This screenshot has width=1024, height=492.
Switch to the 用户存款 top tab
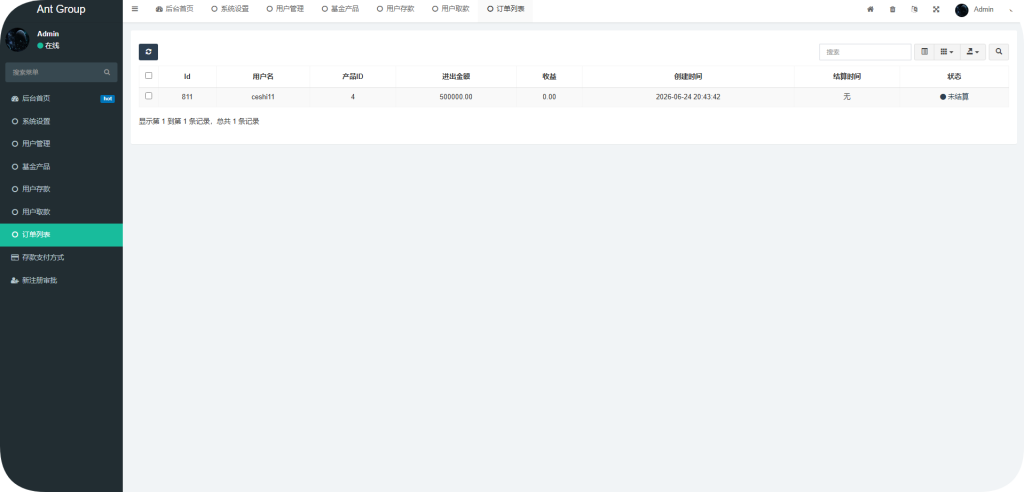coord(396,9)
